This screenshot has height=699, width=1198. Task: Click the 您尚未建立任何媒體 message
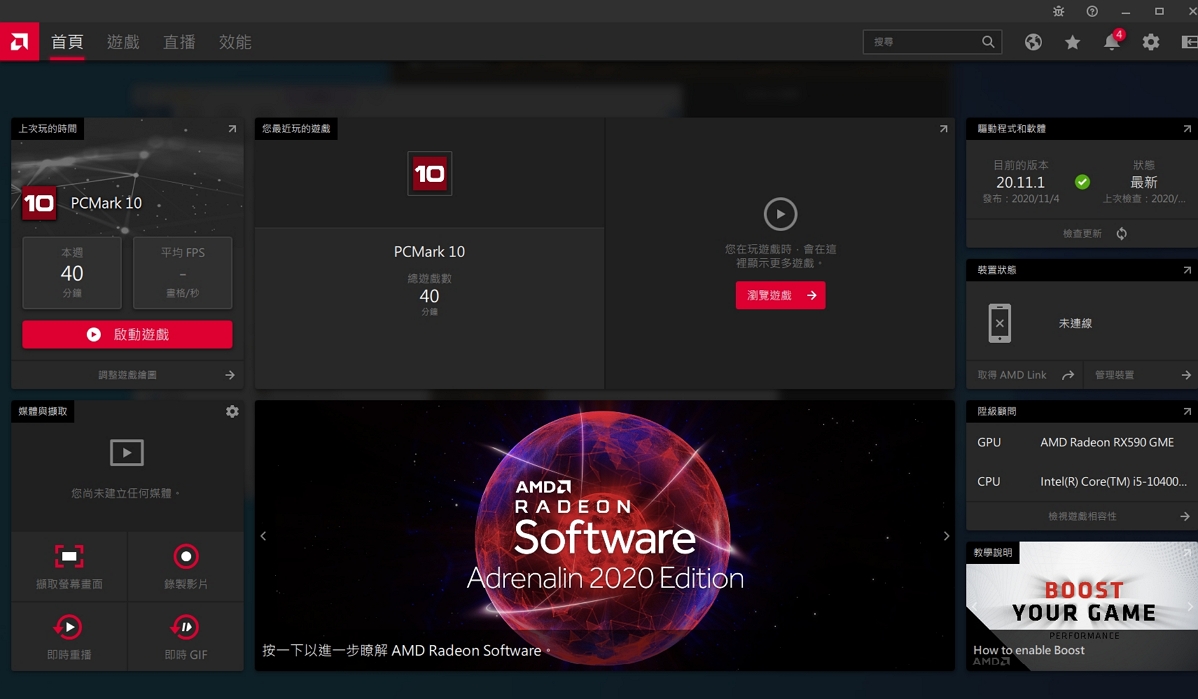coord(125,494)
